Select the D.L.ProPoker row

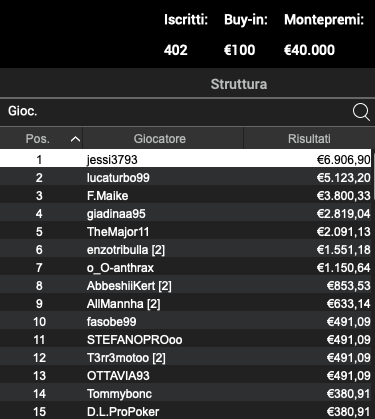click(185, 411)
